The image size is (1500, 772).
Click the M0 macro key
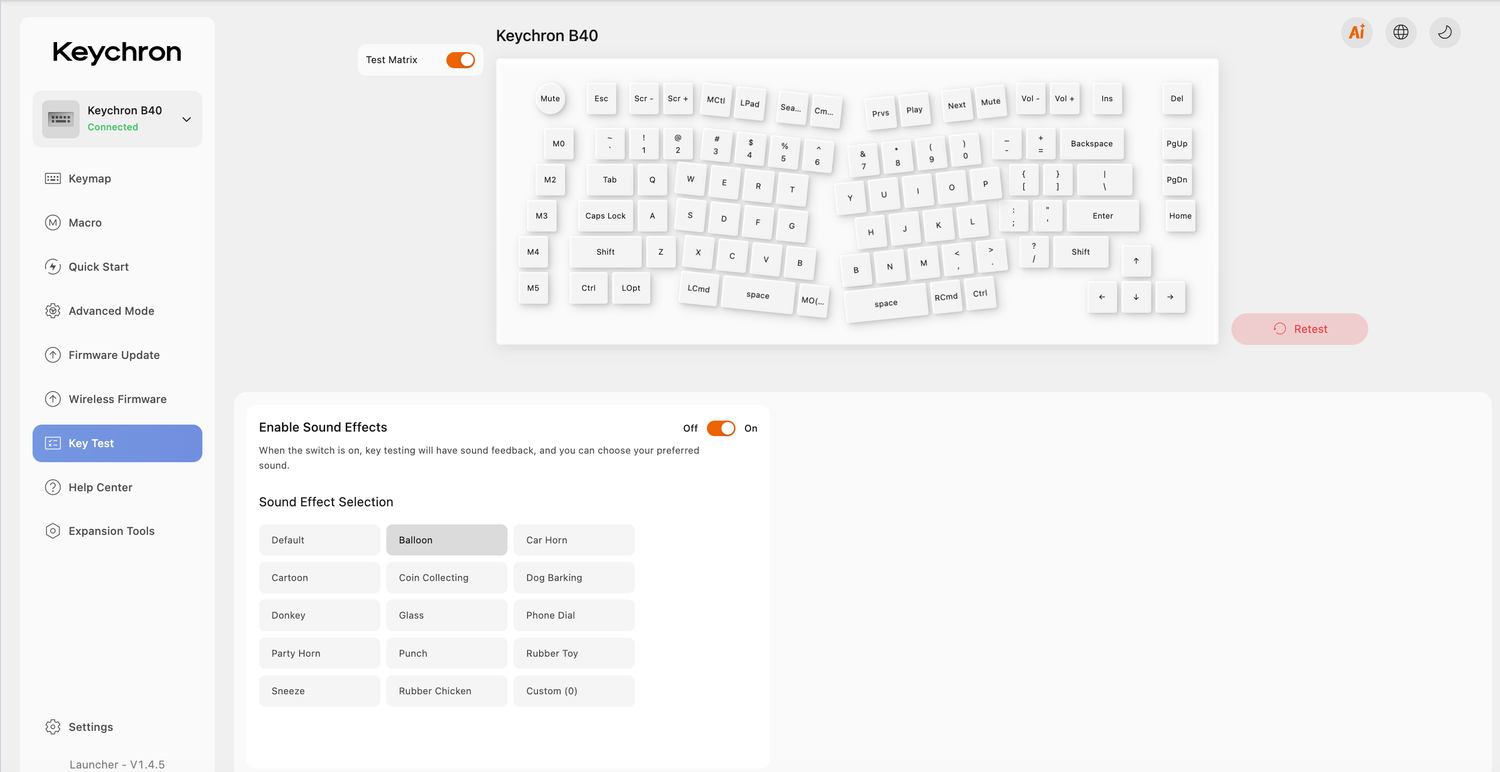pyautogui.click(x=559, y=144)
